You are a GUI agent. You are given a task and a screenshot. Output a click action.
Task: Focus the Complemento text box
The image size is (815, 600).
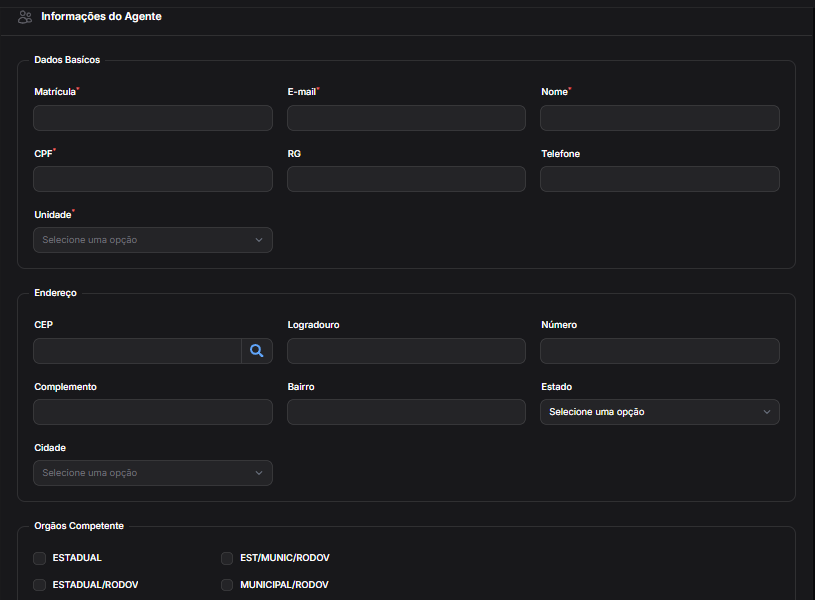pyautogui.click(x=153, y=412)
